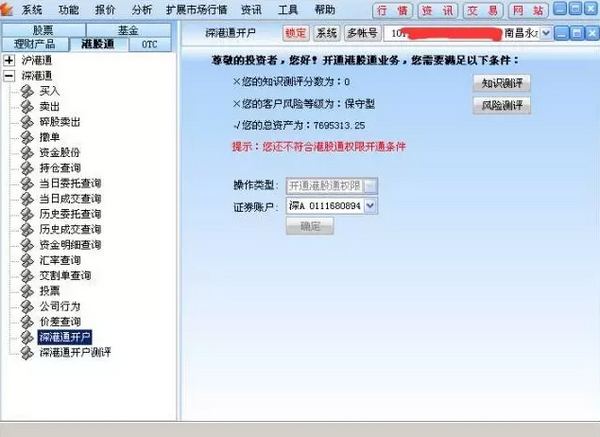Click the red 锁定 button
This screenshot has height=437, width=600.
[296, 33]
